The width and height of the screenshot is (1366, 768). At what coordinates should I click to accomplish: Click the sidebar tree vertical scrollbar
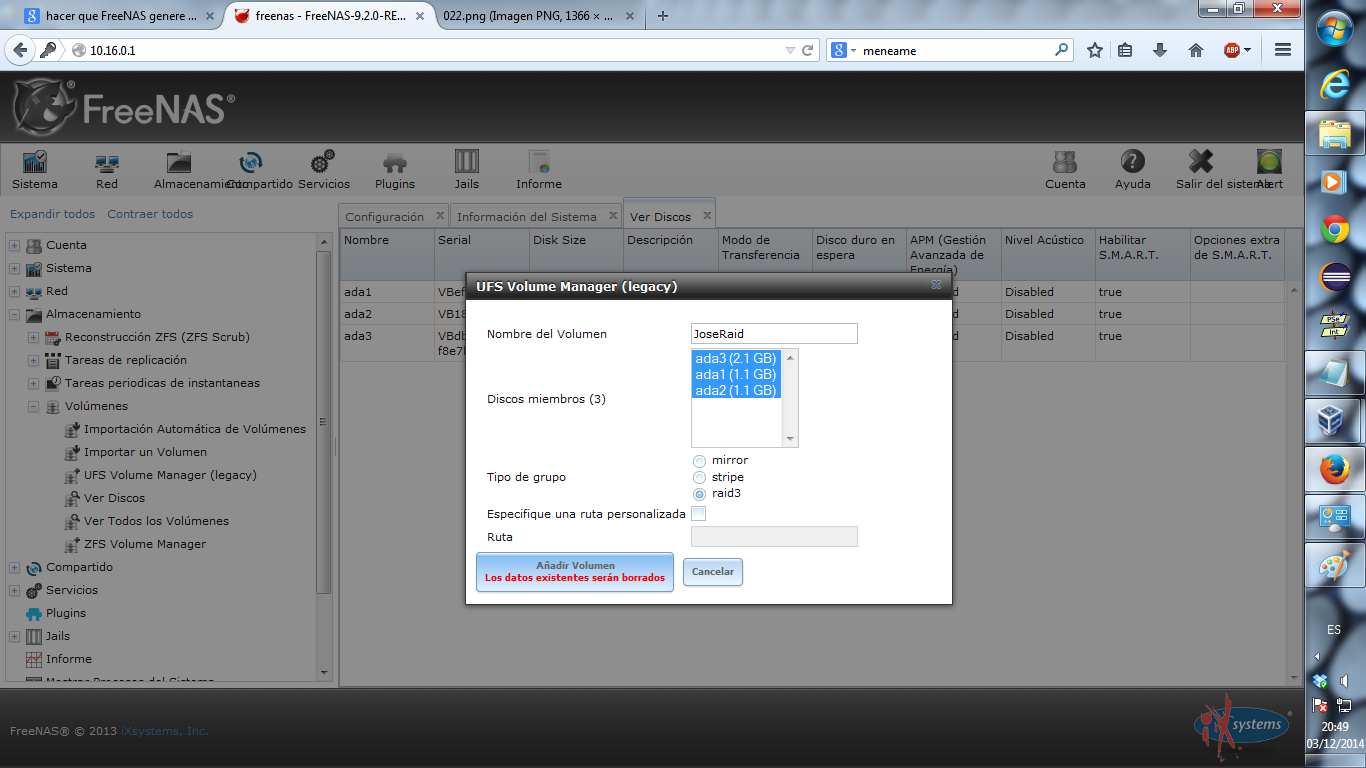click(323, 420)
